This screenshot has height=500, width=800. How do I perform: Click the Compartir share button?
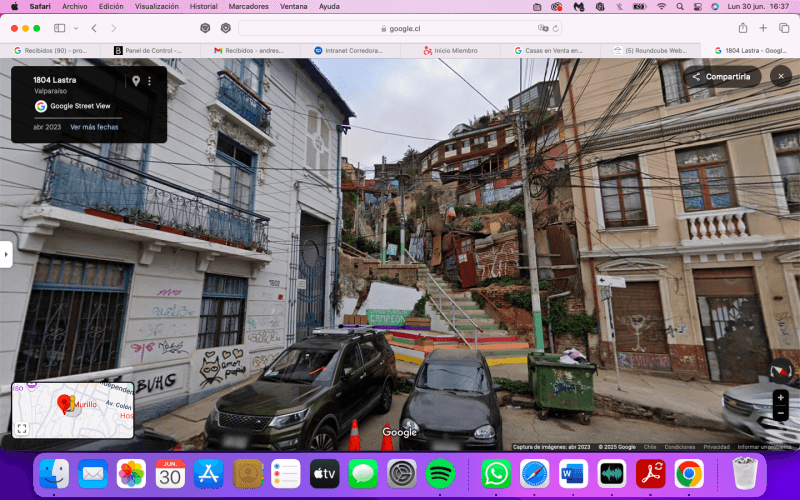click(720, 76)
